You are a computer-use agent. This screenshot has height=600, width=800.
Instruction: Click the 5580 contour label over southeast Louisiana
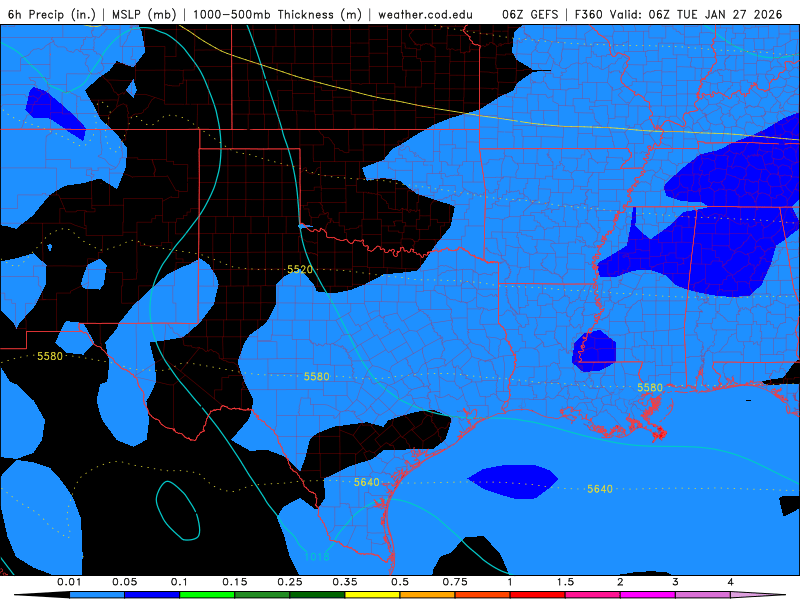[x=649, y=388]
